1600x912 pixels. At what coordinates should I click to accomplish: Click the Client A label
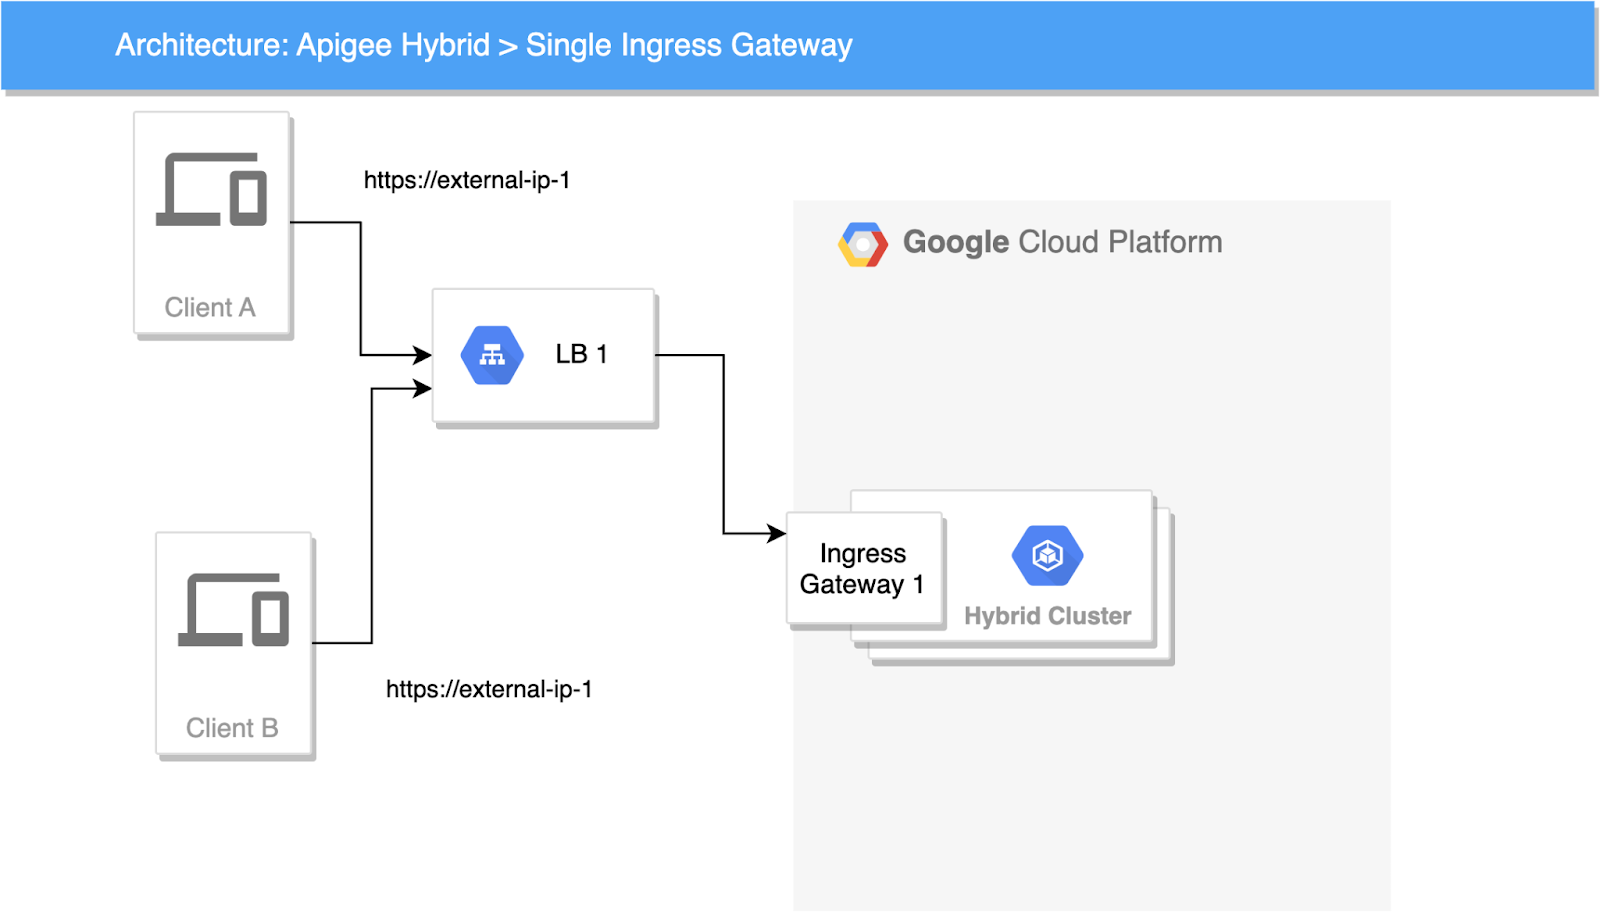tap(210, 307)
